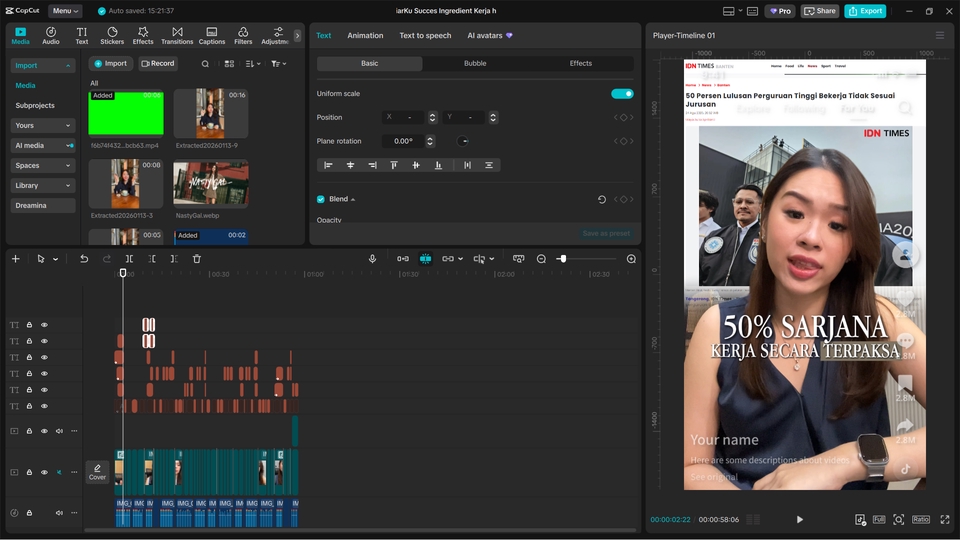Select the Bubble sub-tab

point(475,63)
